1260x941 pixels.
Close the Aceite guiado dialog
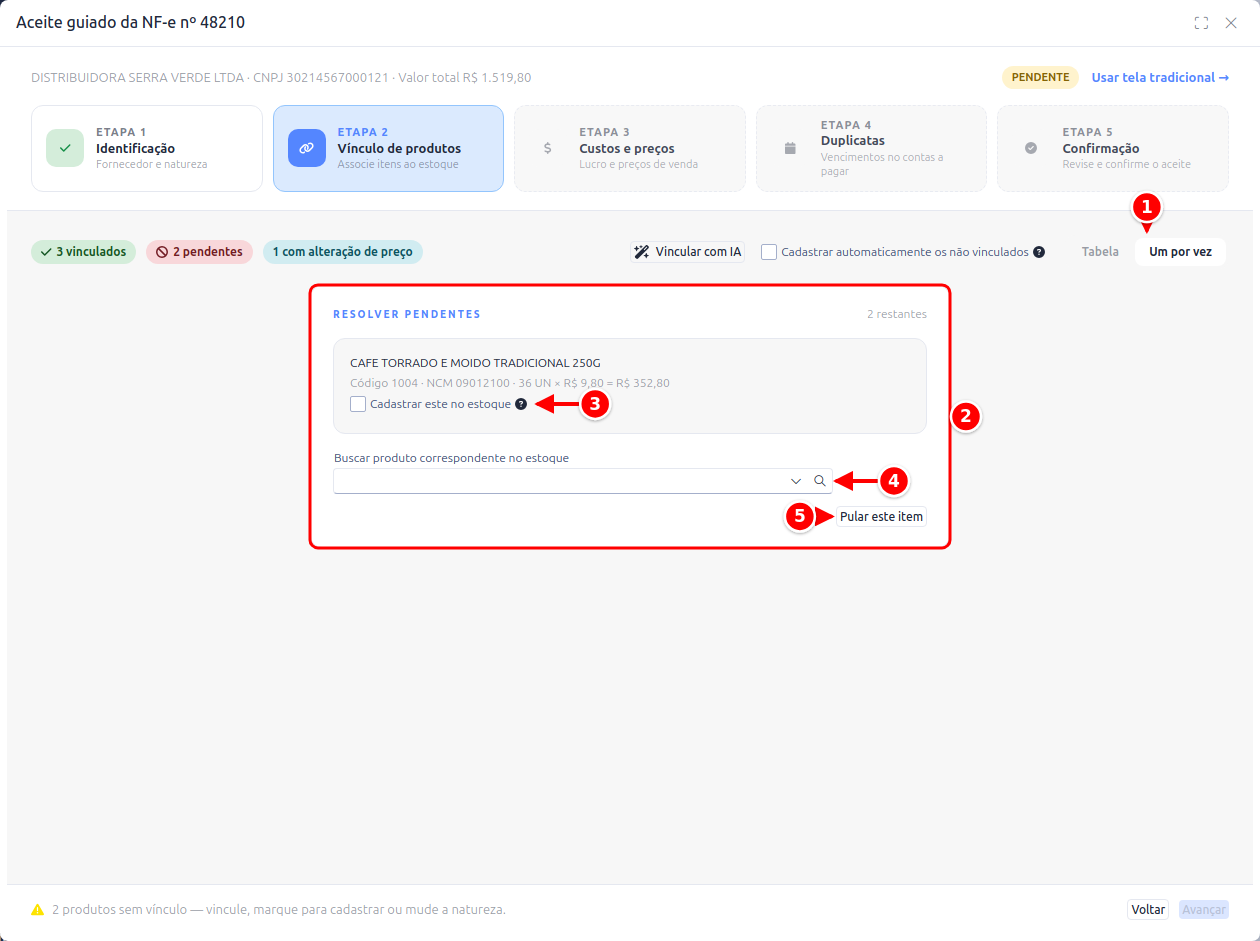(1231, 23)
